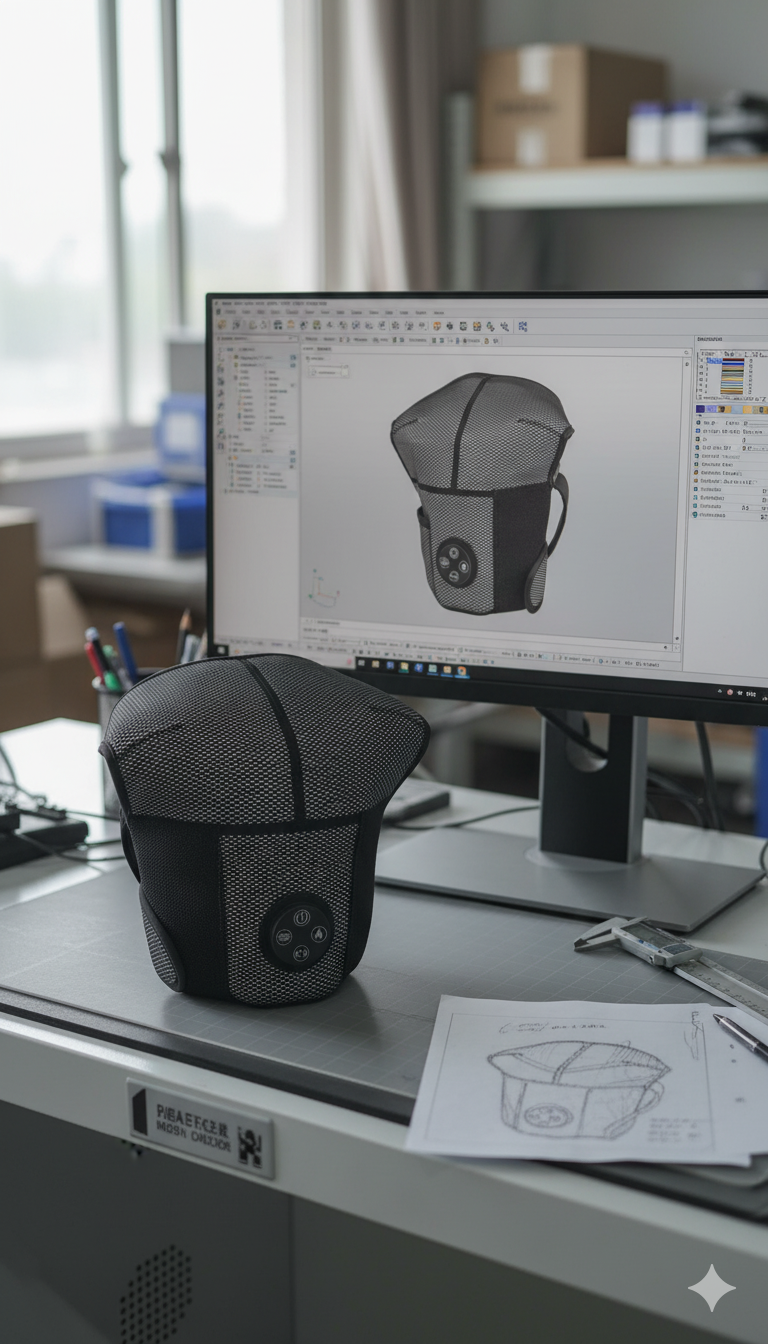The image size is (768, 1344).
Task: Click the Windows Start button
Action: point(360,661)
